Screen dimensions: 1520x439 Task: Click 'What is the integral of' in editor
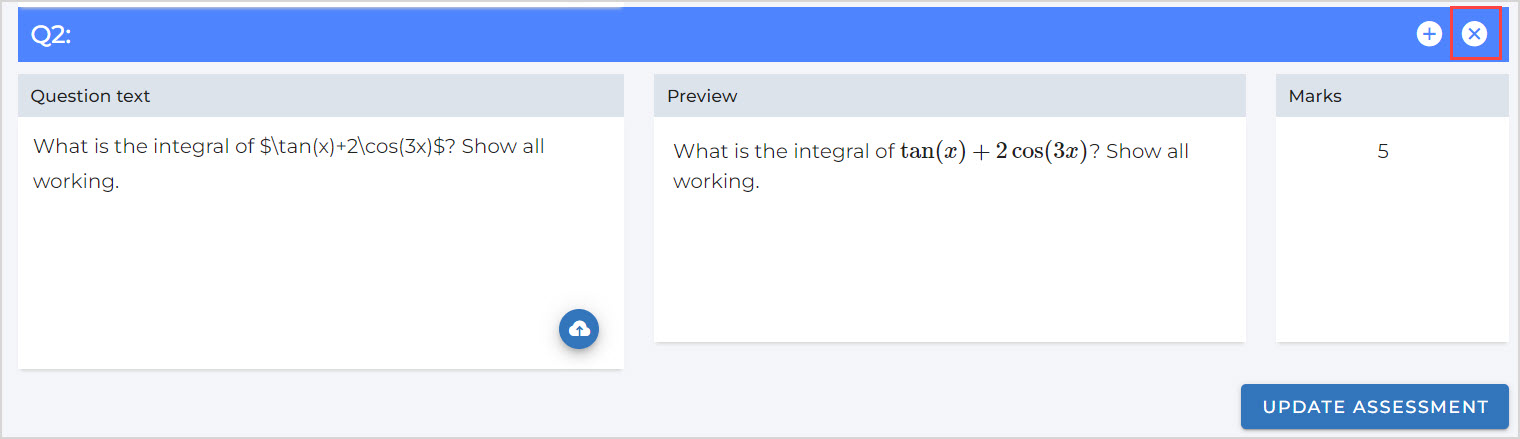pos(143,147)
